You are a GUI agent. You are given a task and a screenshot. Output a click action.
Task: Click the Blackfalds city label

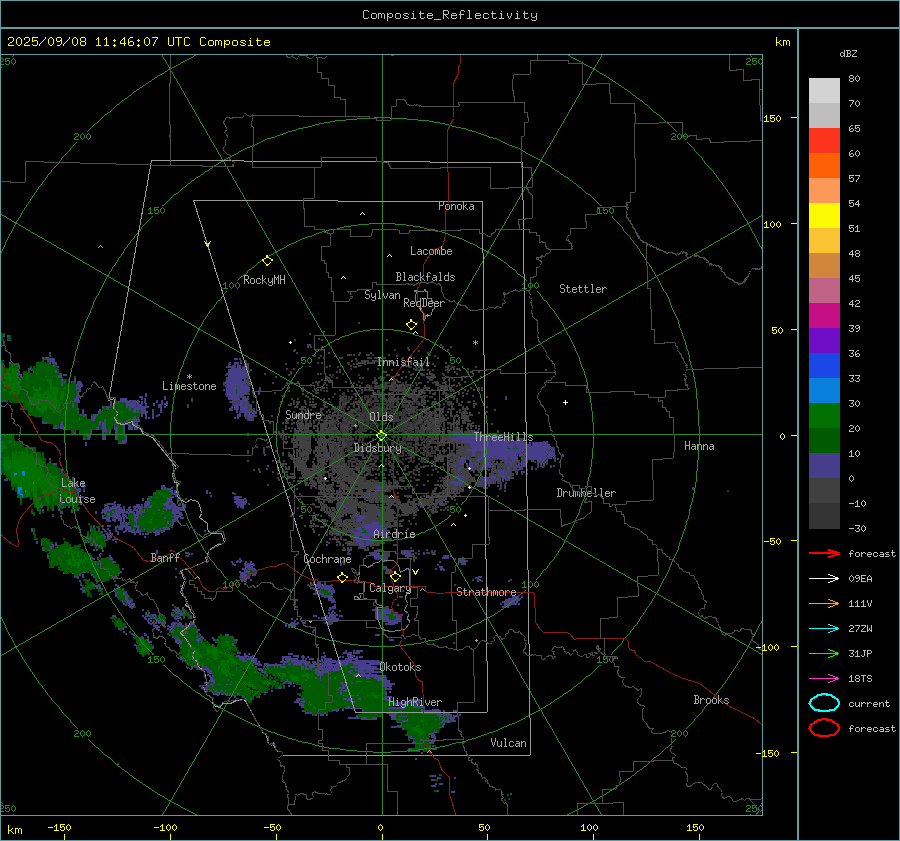(425, 277)
